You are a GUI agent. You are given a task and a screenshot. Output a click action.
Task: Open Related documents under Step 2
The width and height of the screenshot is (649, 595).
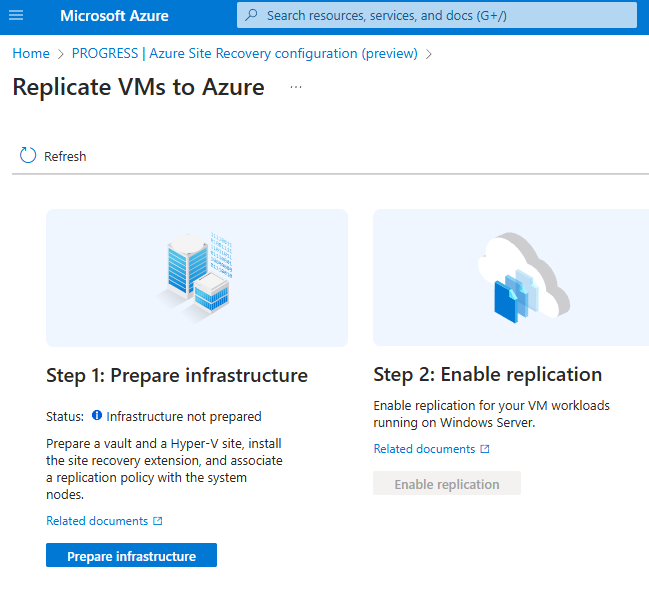point(424,449)
